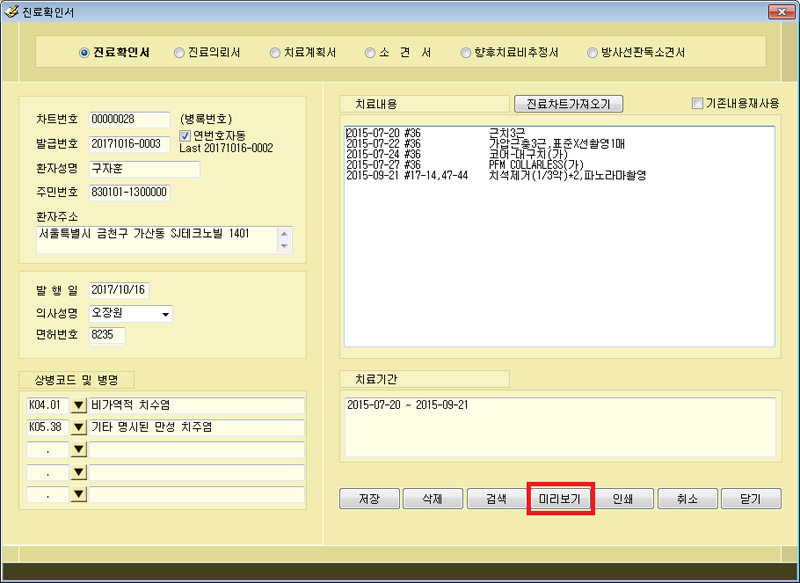Click the 차트번호 input field

129,120
